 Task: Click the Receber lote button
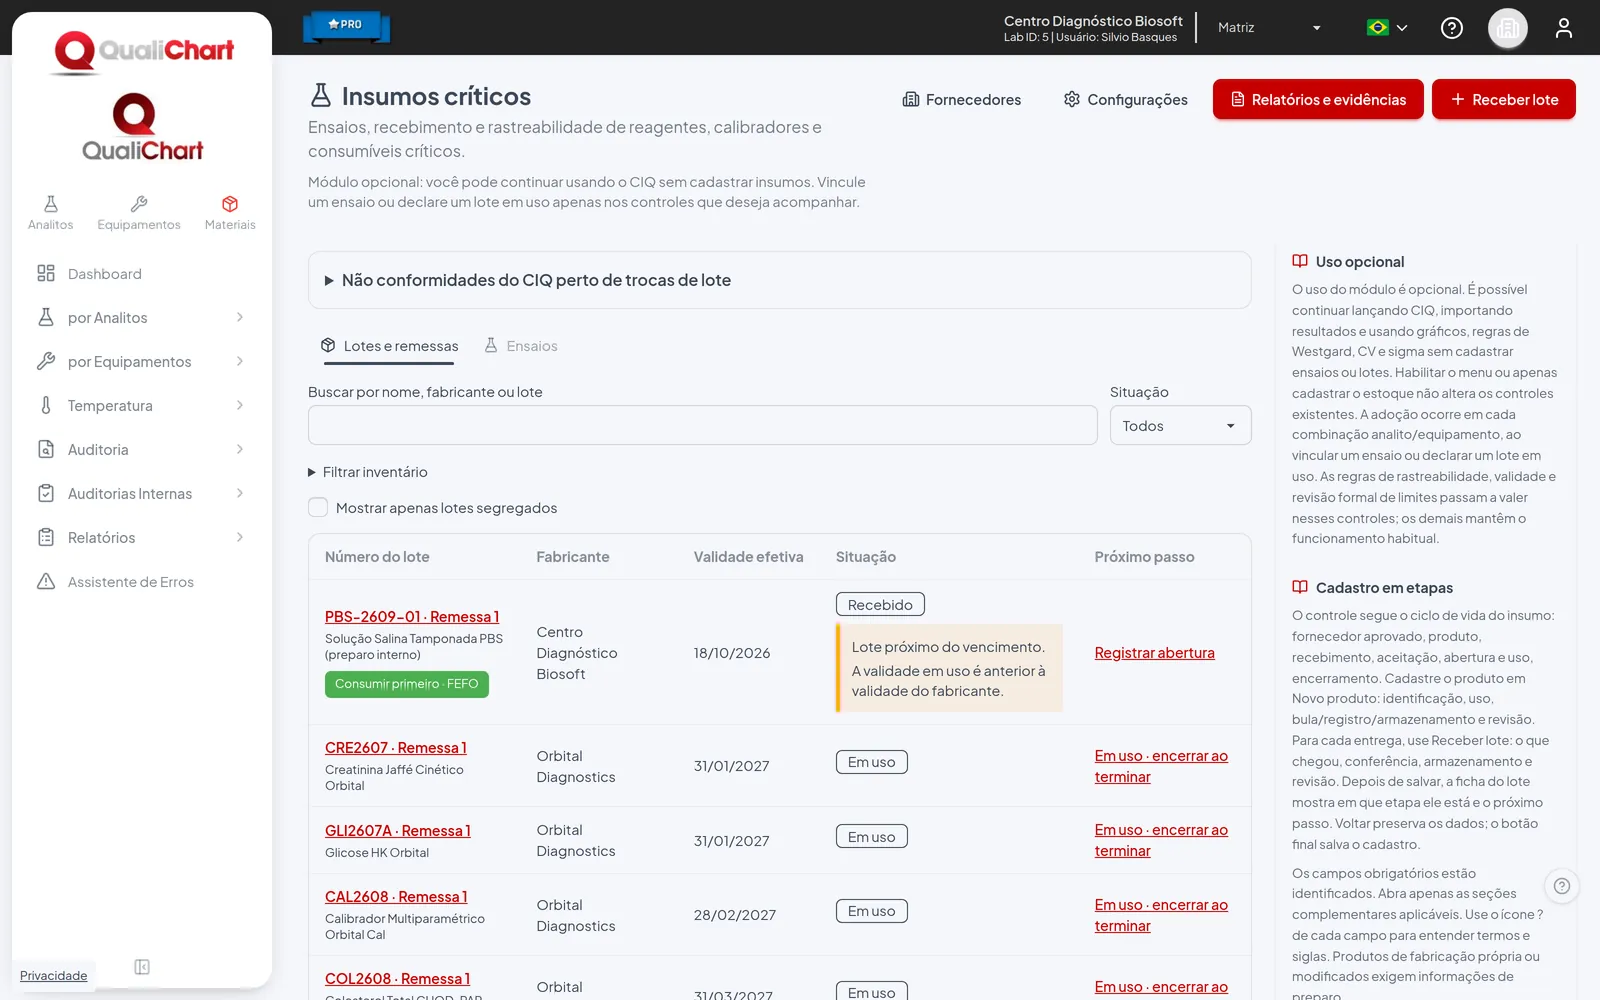[x=1503, y=99]
